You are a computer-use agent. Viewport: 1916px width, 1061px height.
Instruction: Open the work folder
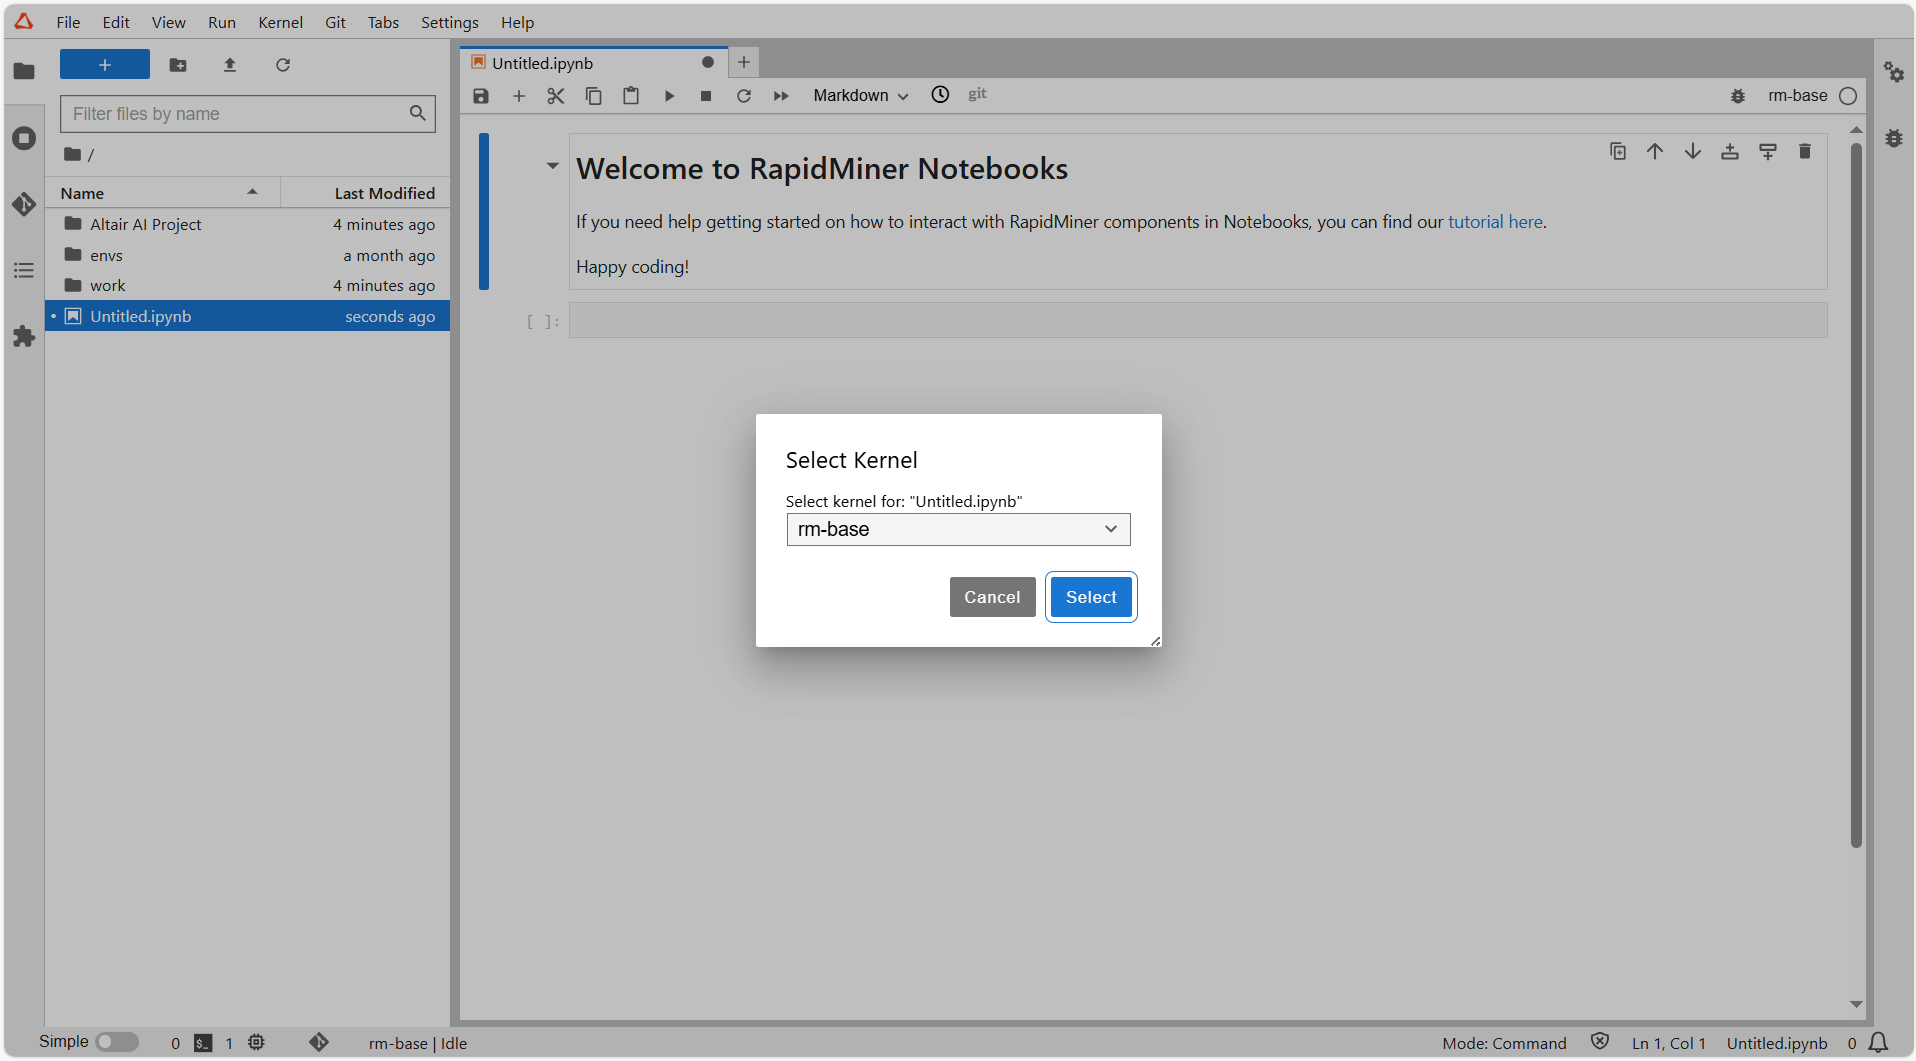point(248,285)
